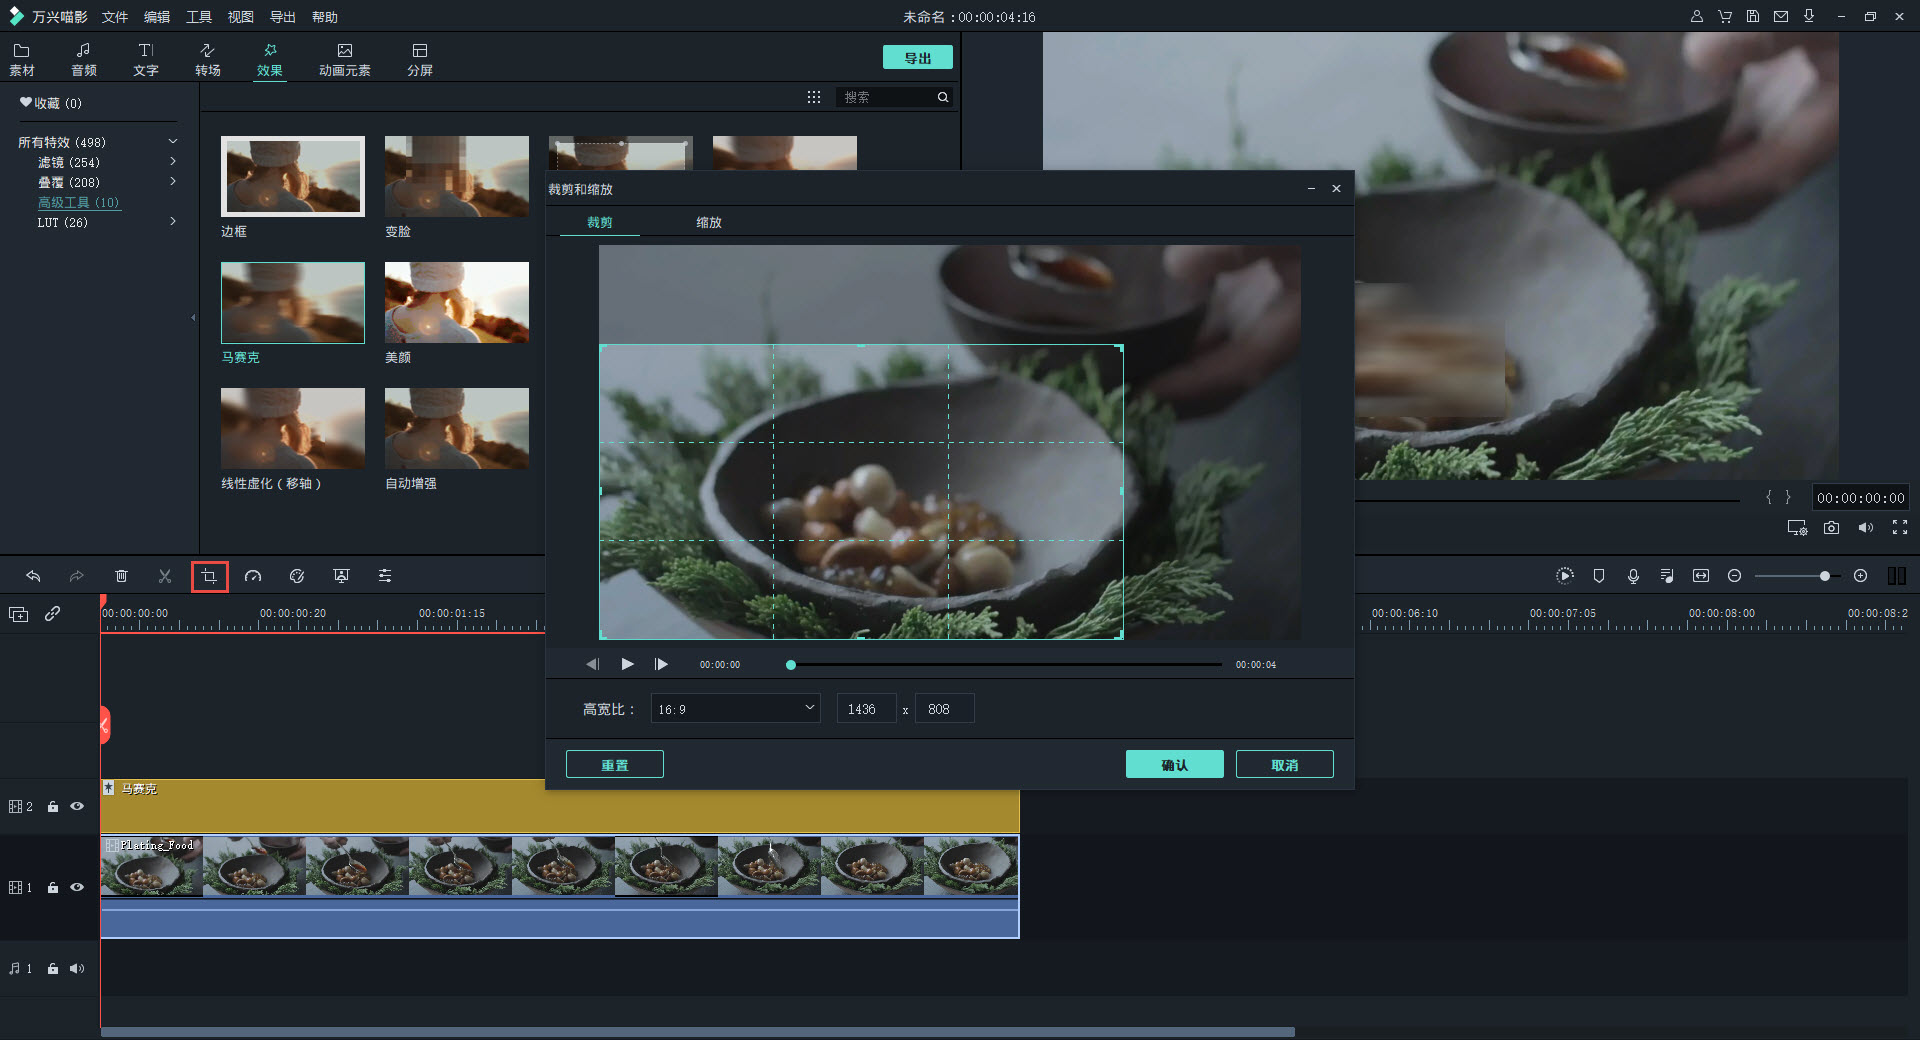
Task: Click the 重置 reset button
Action: point(614,765)
